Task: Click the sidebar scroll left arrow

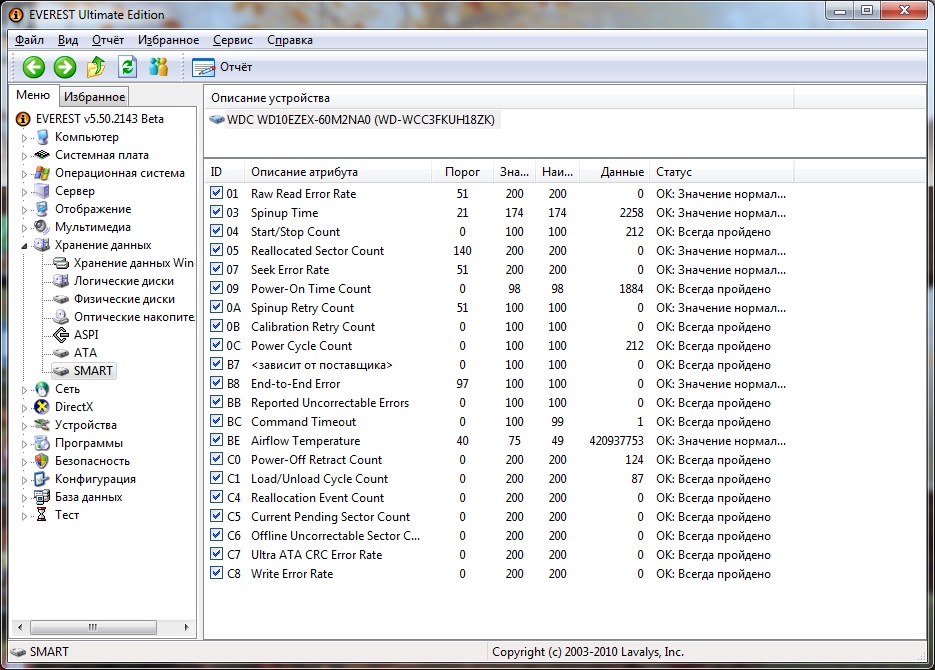Action: click(x=20, y=627)
